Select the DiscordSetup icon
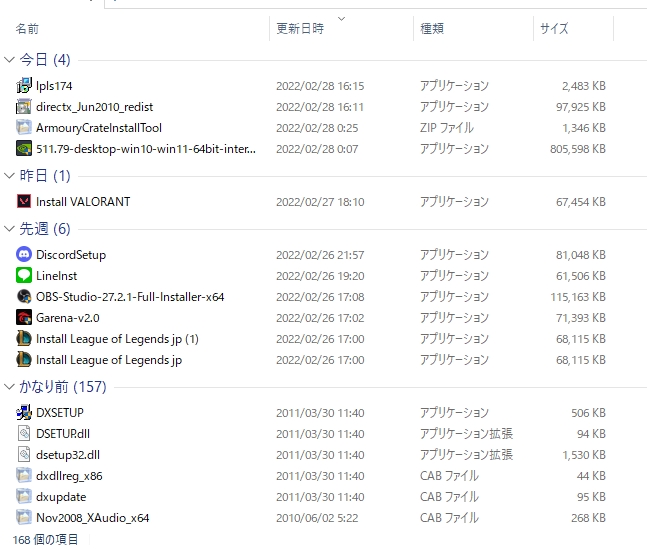 point(24,255)
